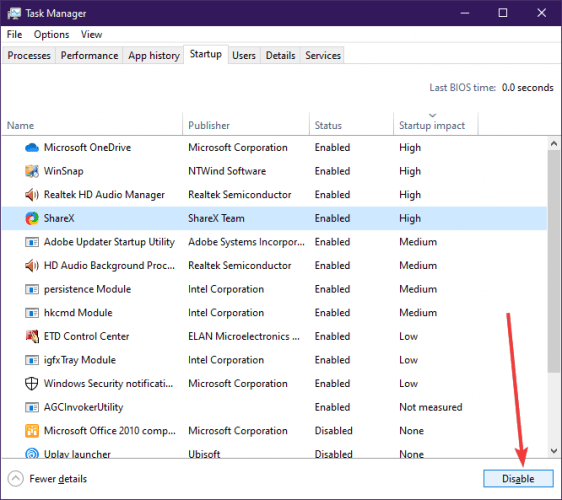Screen dimensions: 562x500
Task: Select HD Audio Background Proc... name
Action: tap(109, 266)
